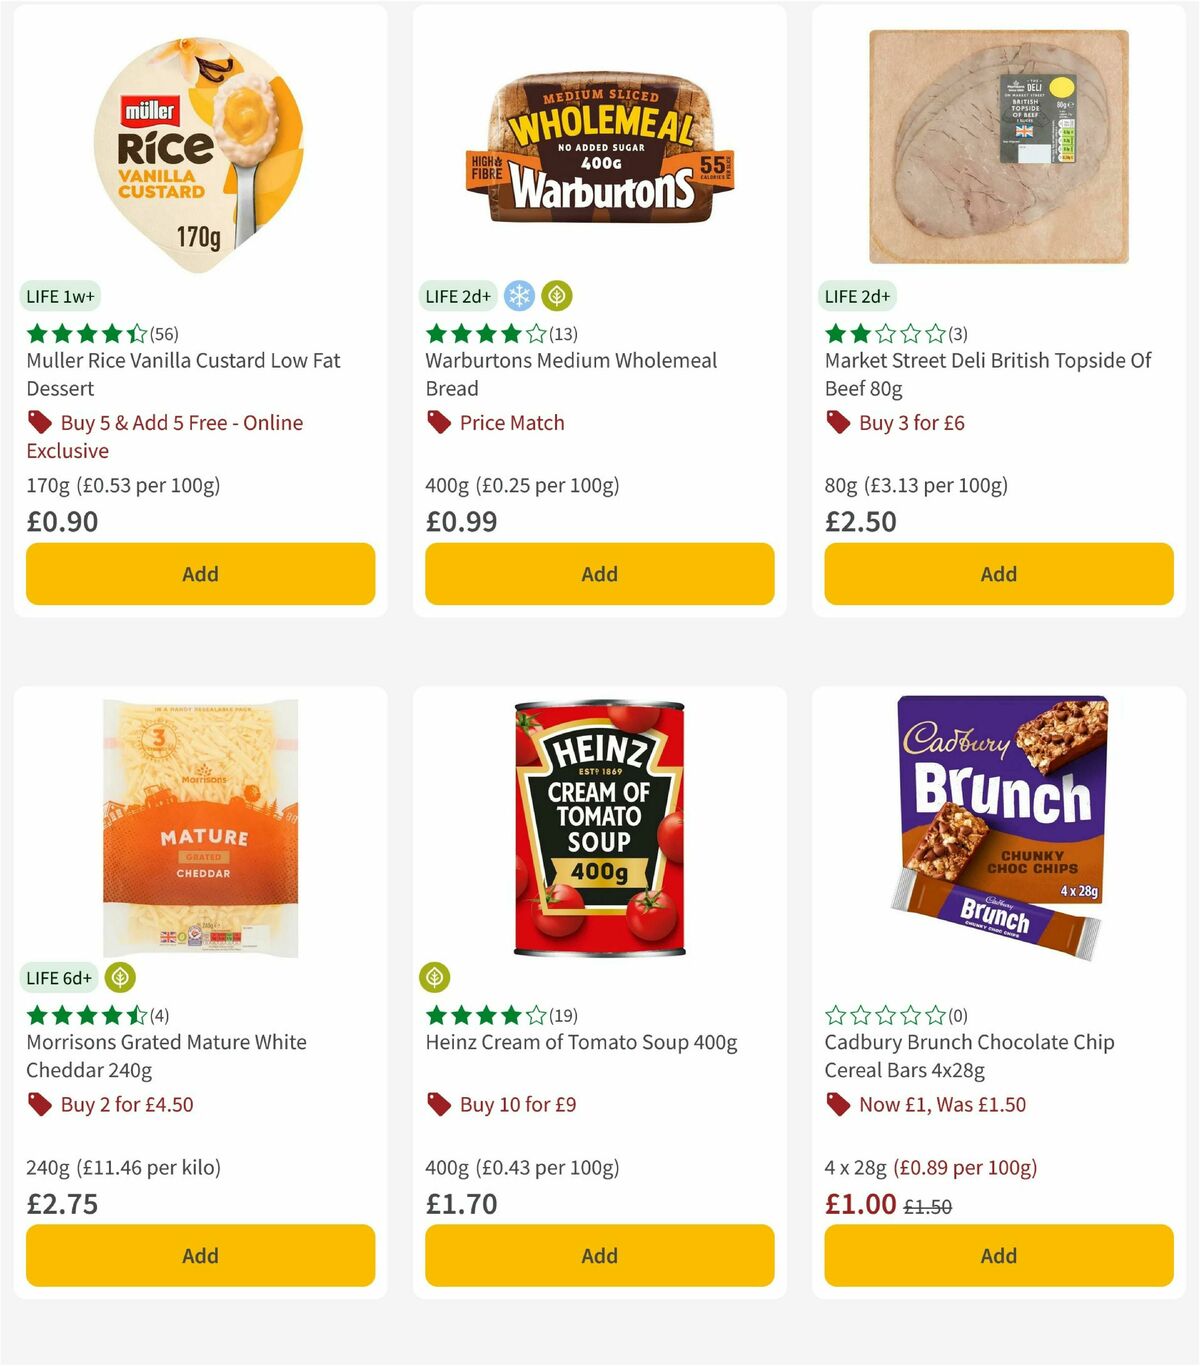Click the red tag icon beside Now £1 offer
The height and width of the screenshot is (1366, 1200).
[837, 1104]
